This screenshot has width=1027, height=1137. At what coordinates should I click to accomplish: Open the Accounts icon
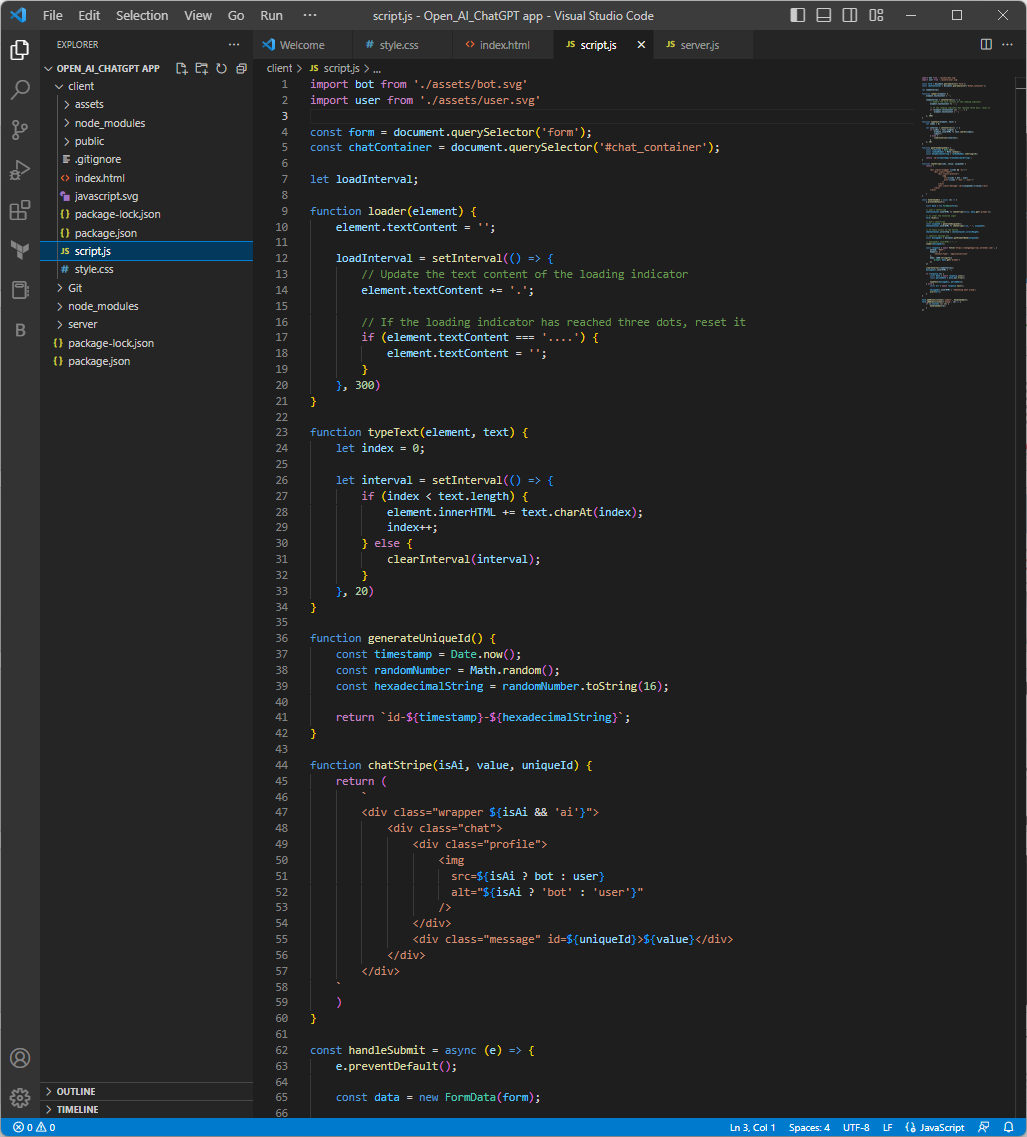pyautogui.click(x=20, y=1058)
